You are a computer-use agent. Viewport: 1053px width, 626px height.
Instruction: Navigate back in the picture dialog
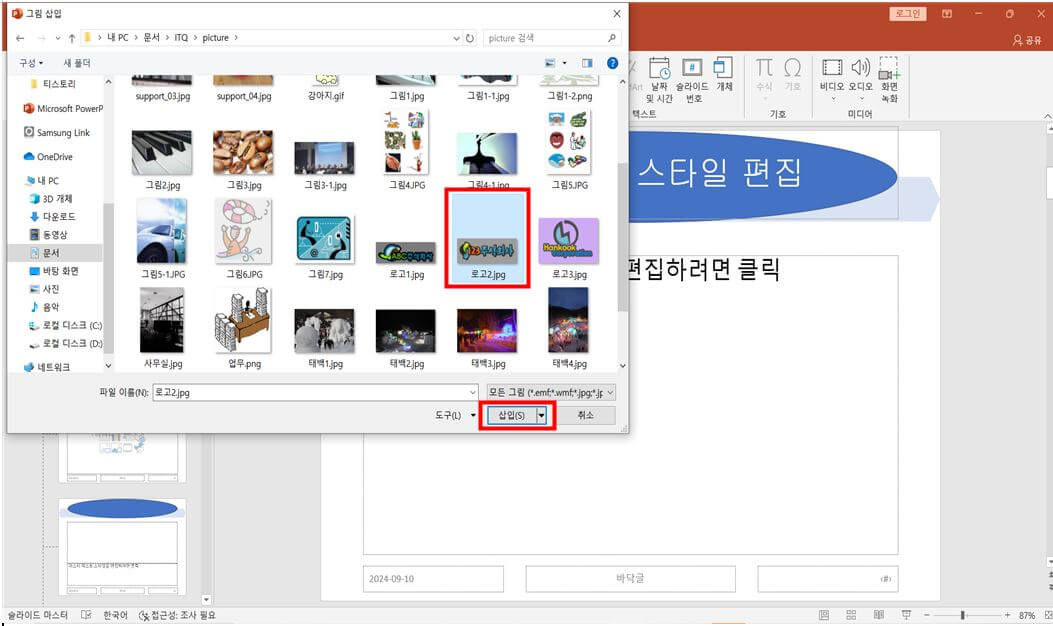(20, 37)
